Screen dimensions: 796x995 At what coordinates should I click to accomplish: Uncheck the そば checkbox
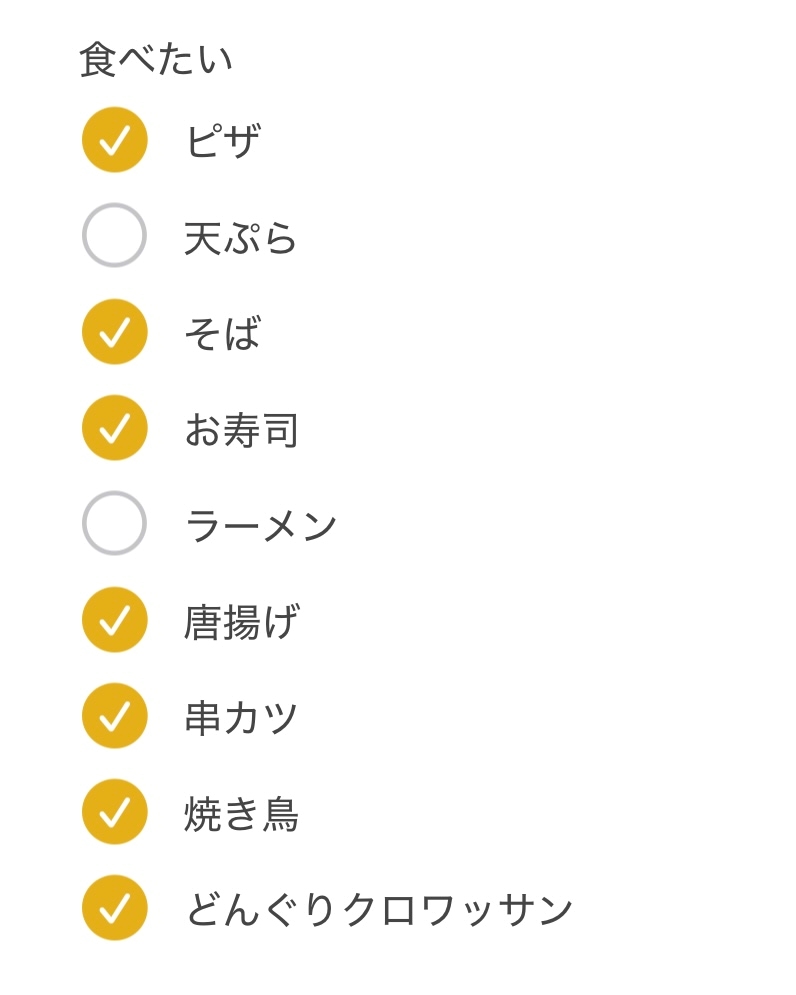(115, 332)
